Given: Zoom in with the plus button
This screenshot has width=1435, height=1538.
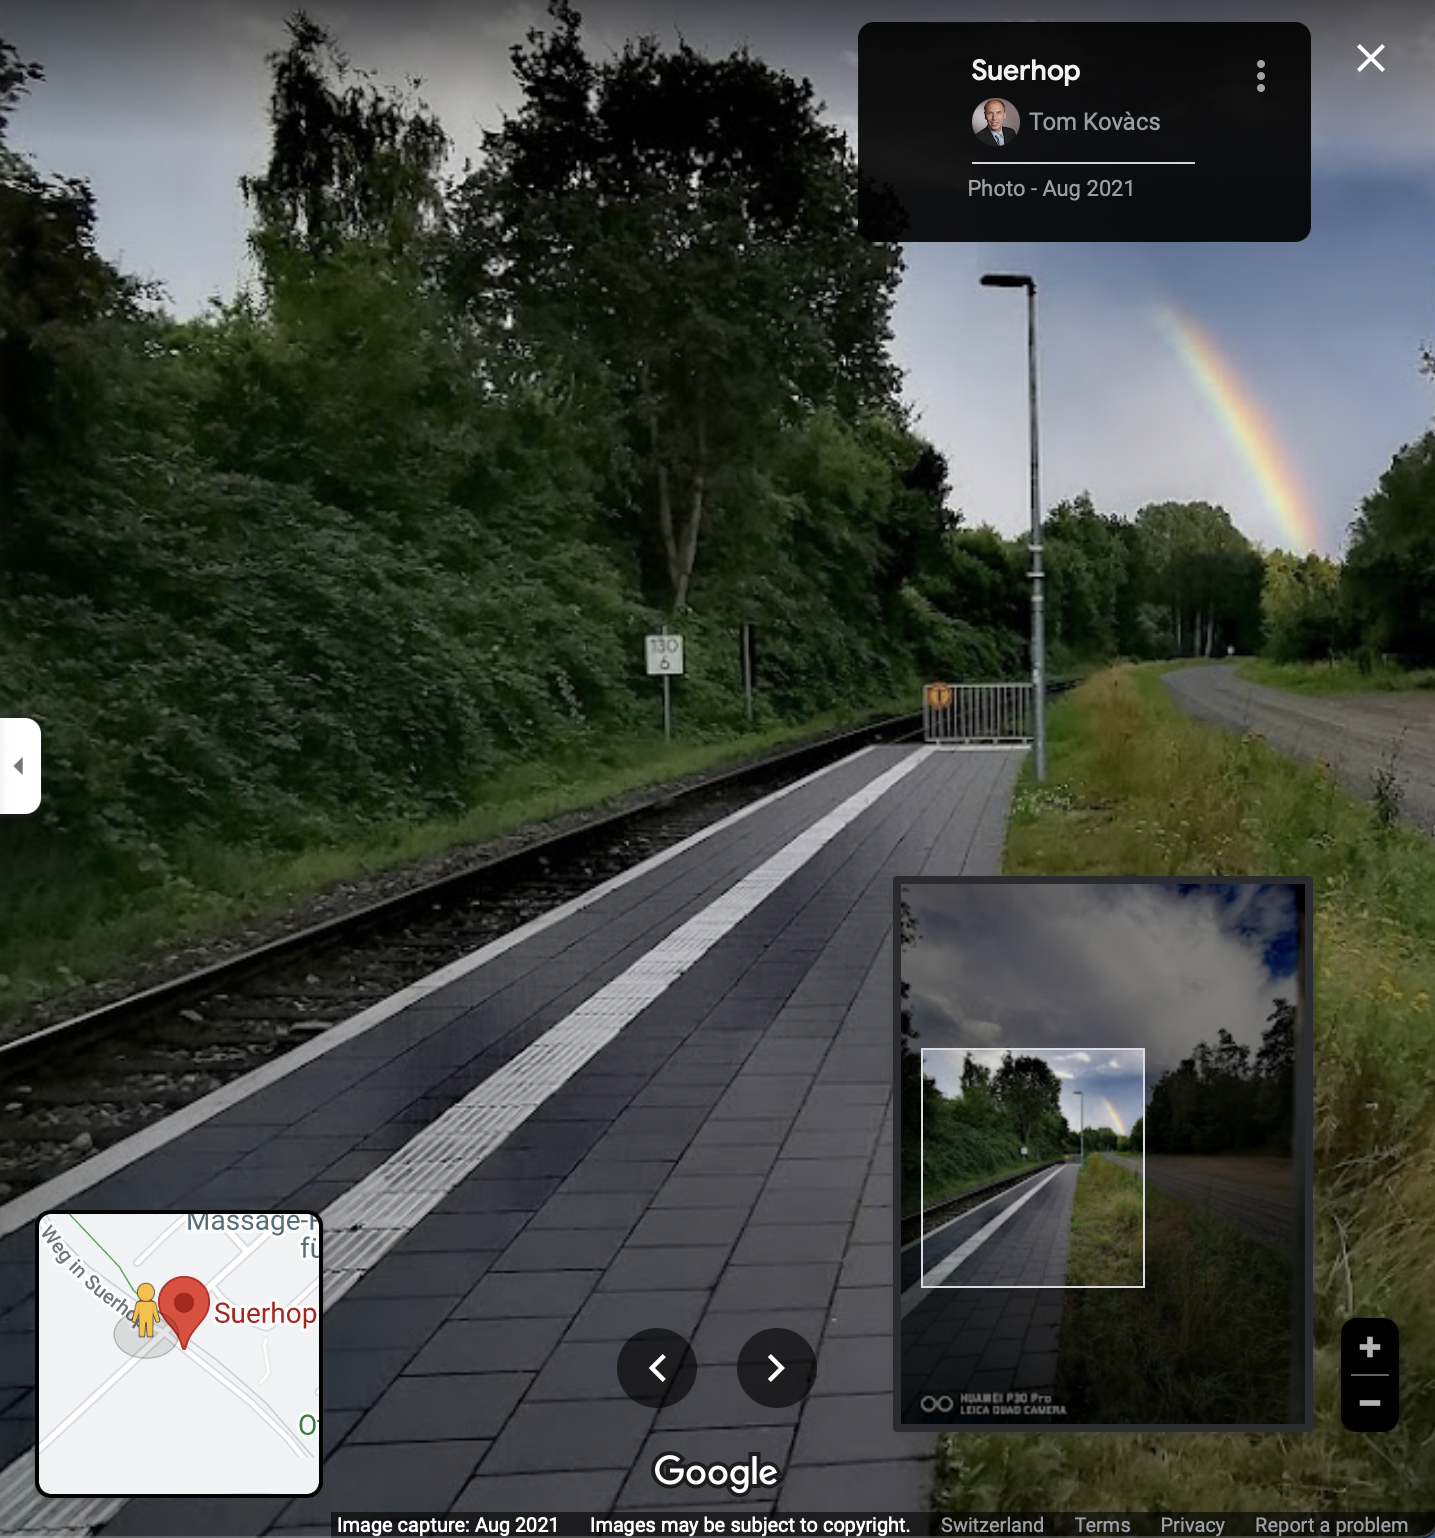Looking at the screenshot, I should point(1369,1347).
